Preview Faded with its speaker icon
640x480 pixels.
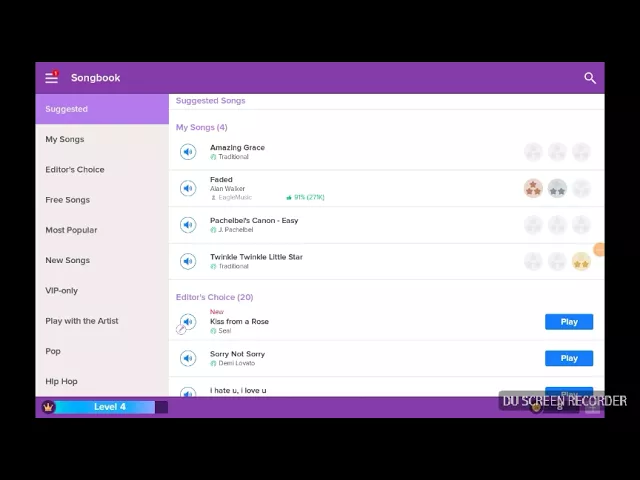pyautogui.click(x=188, y=188)
